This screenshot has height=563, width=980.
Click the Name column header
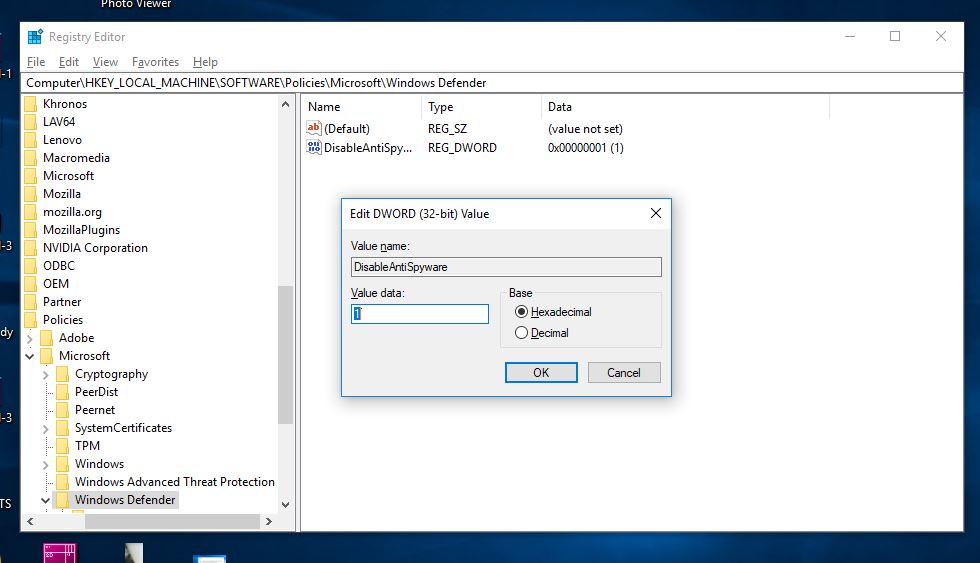[361, 107]
